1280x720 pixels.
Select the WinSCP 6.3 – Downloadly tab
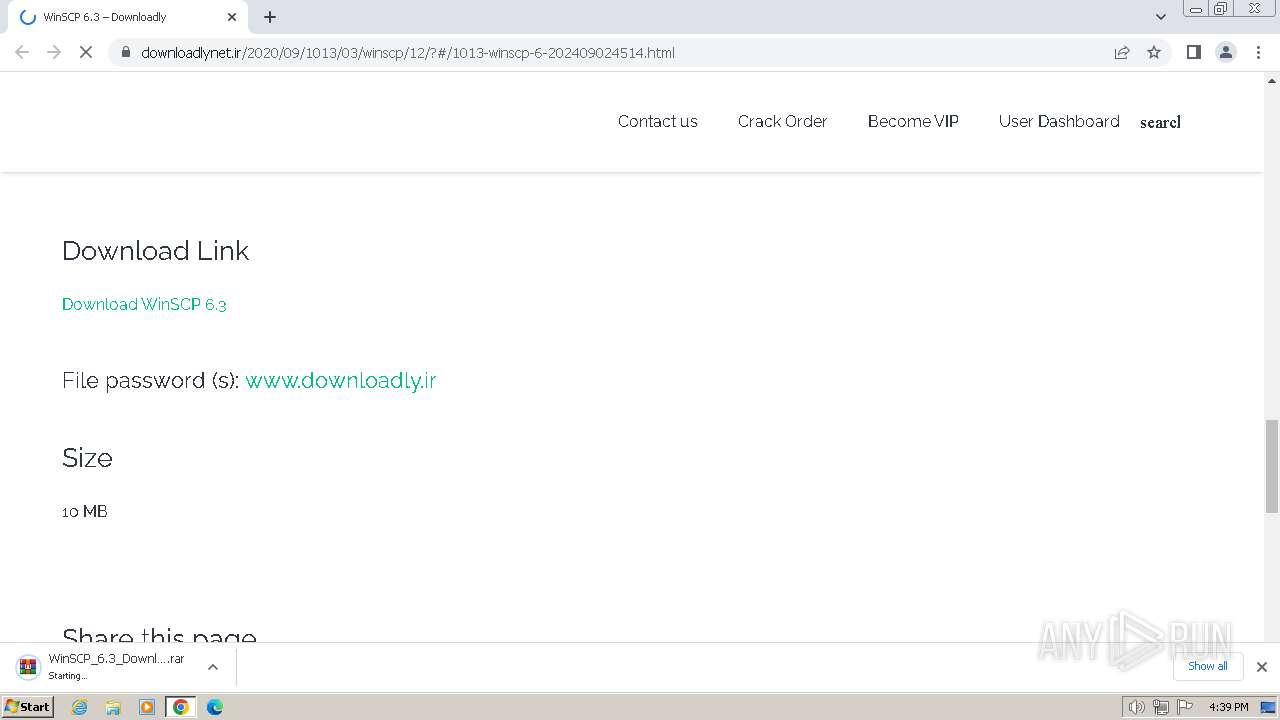126,17
